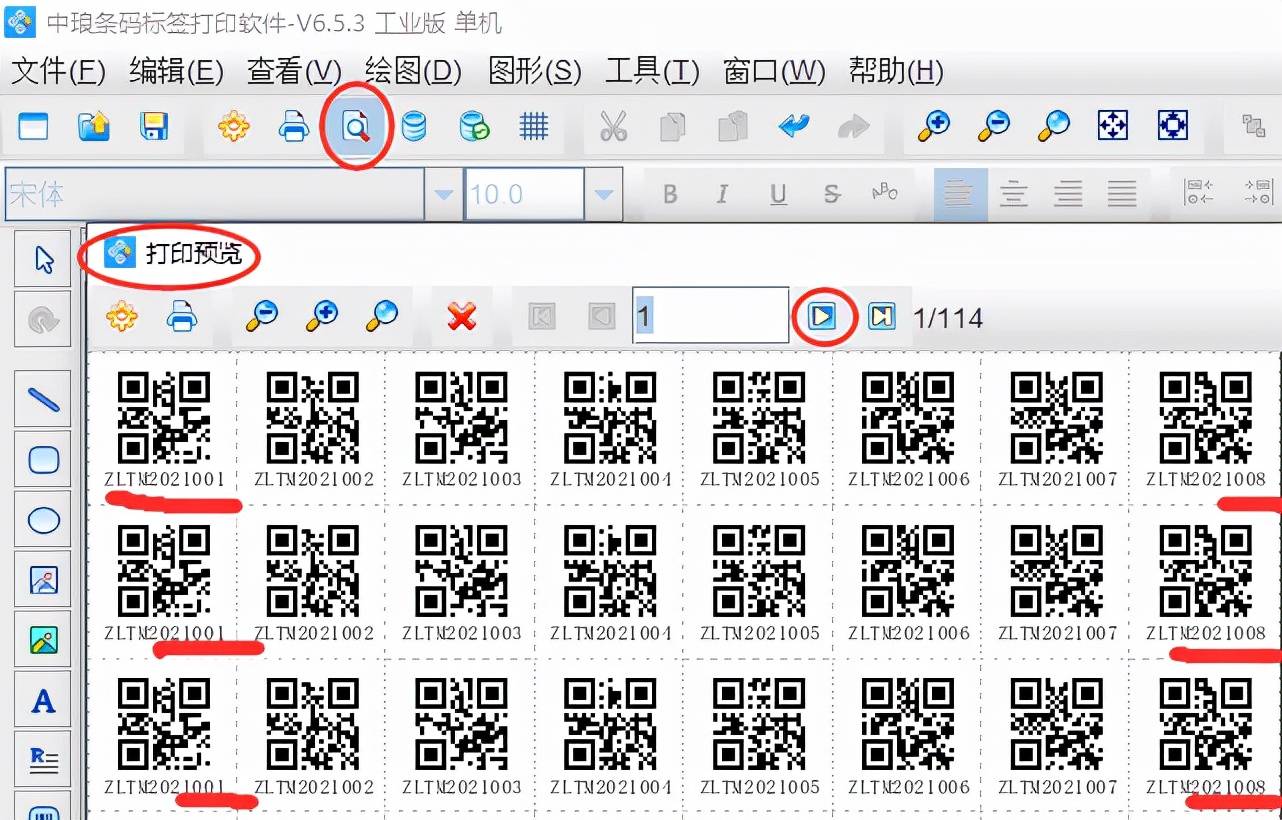
Task: Open the database settings icon
Action: tap(413, 126)
